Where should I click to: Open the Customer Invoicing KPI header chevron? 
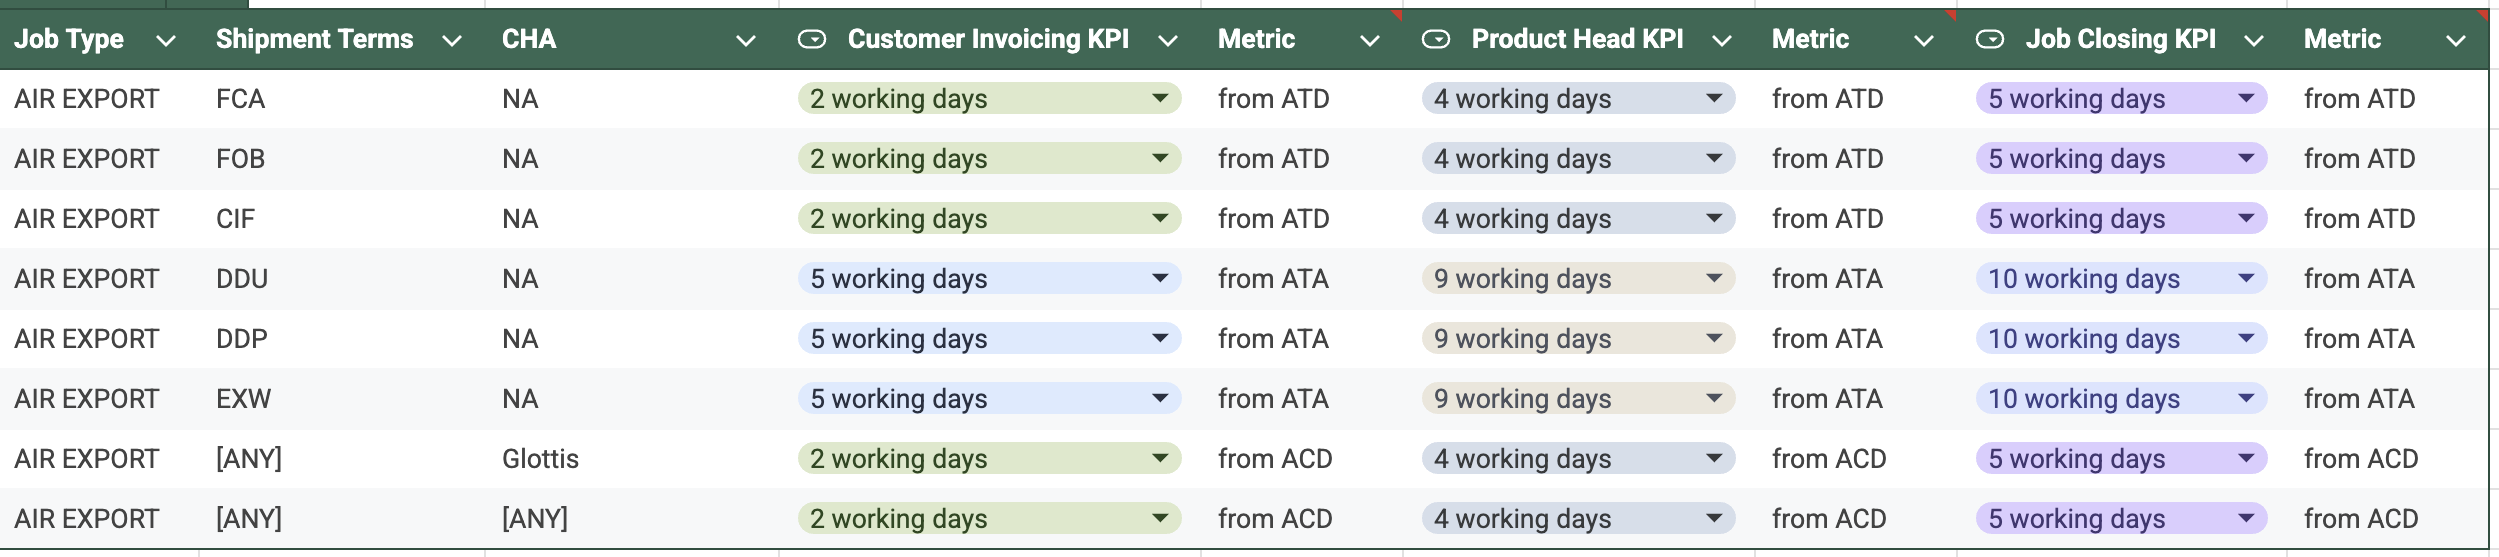tap(1167, 41)
